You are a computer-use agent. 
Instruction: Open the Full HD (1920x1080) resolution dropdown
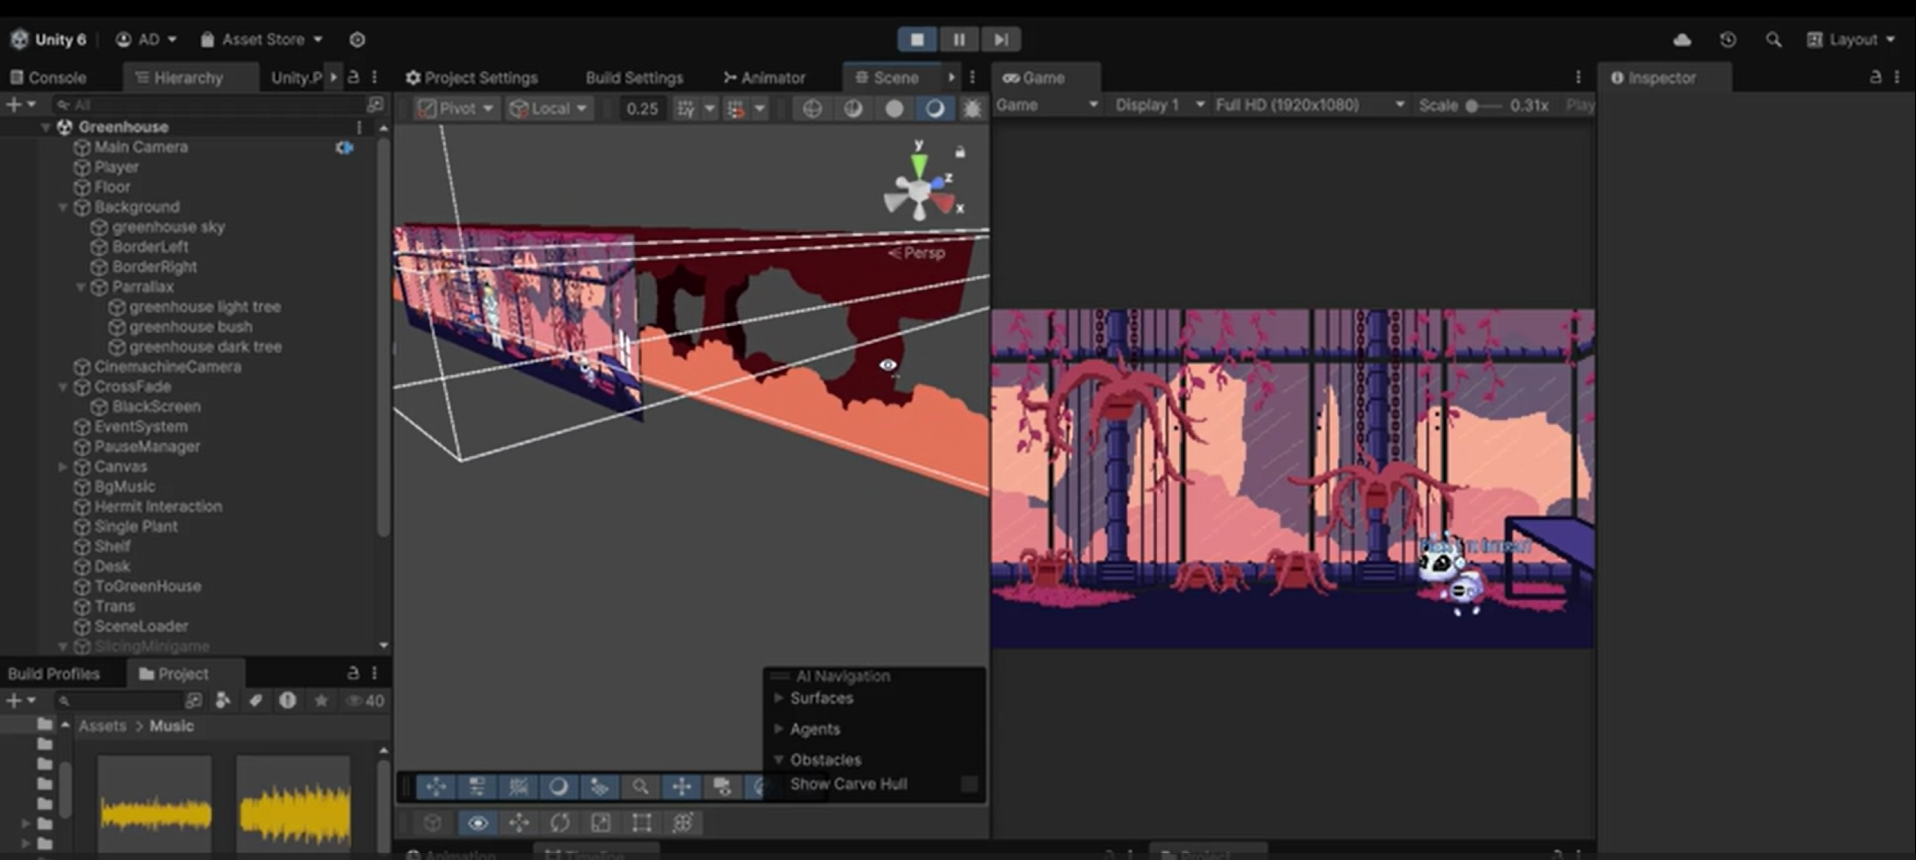1310,104
